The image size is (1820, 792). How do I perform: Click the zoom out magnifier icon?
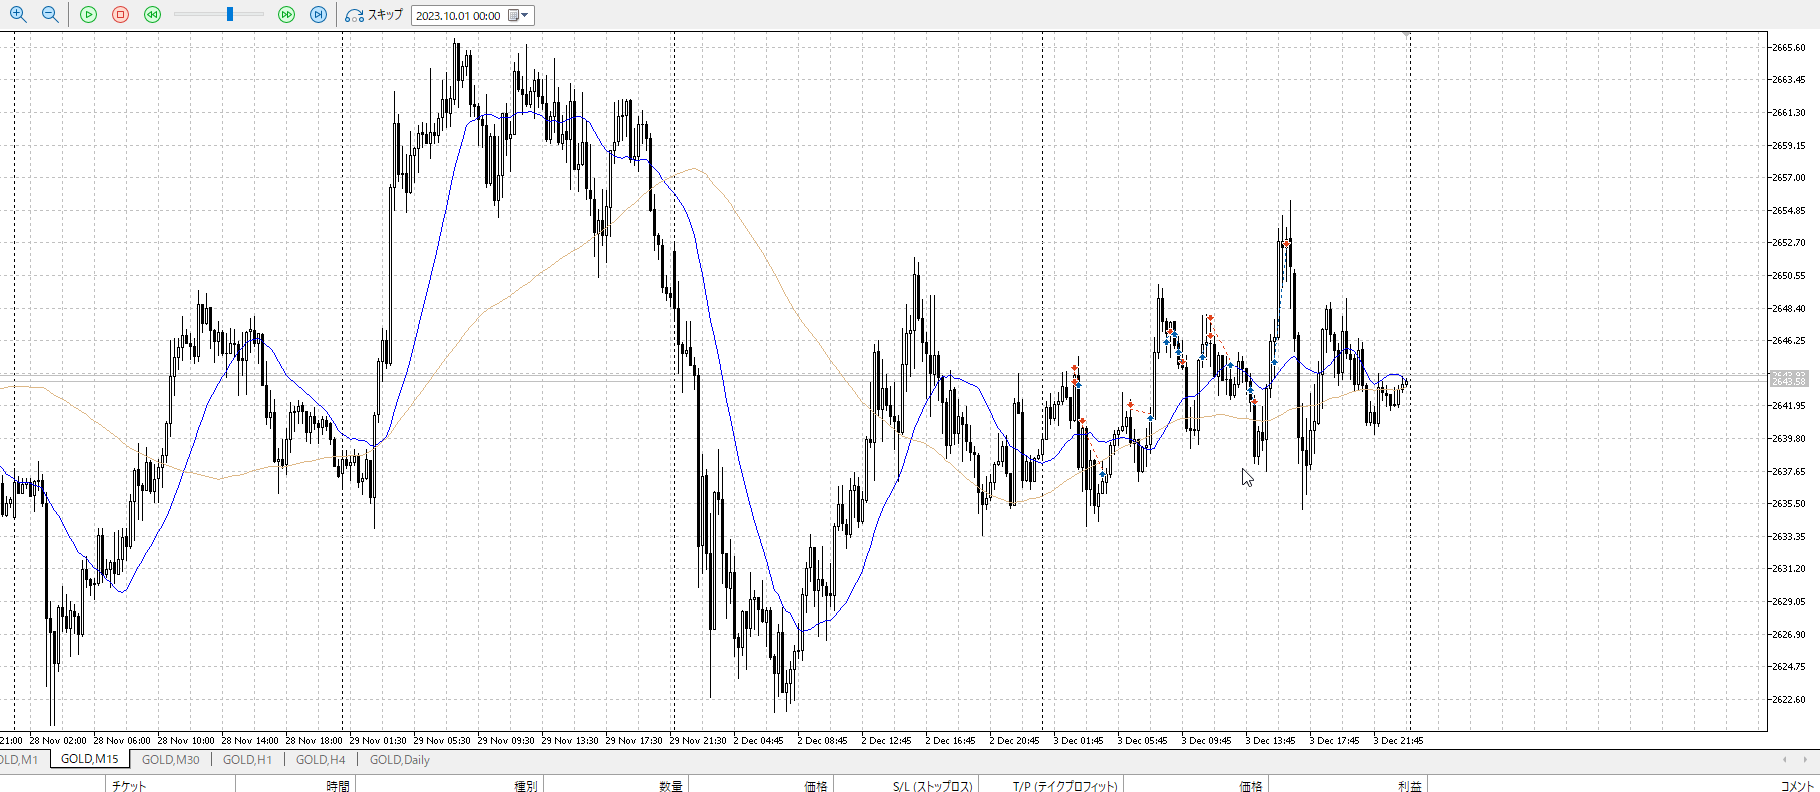[x=49, y=15]
